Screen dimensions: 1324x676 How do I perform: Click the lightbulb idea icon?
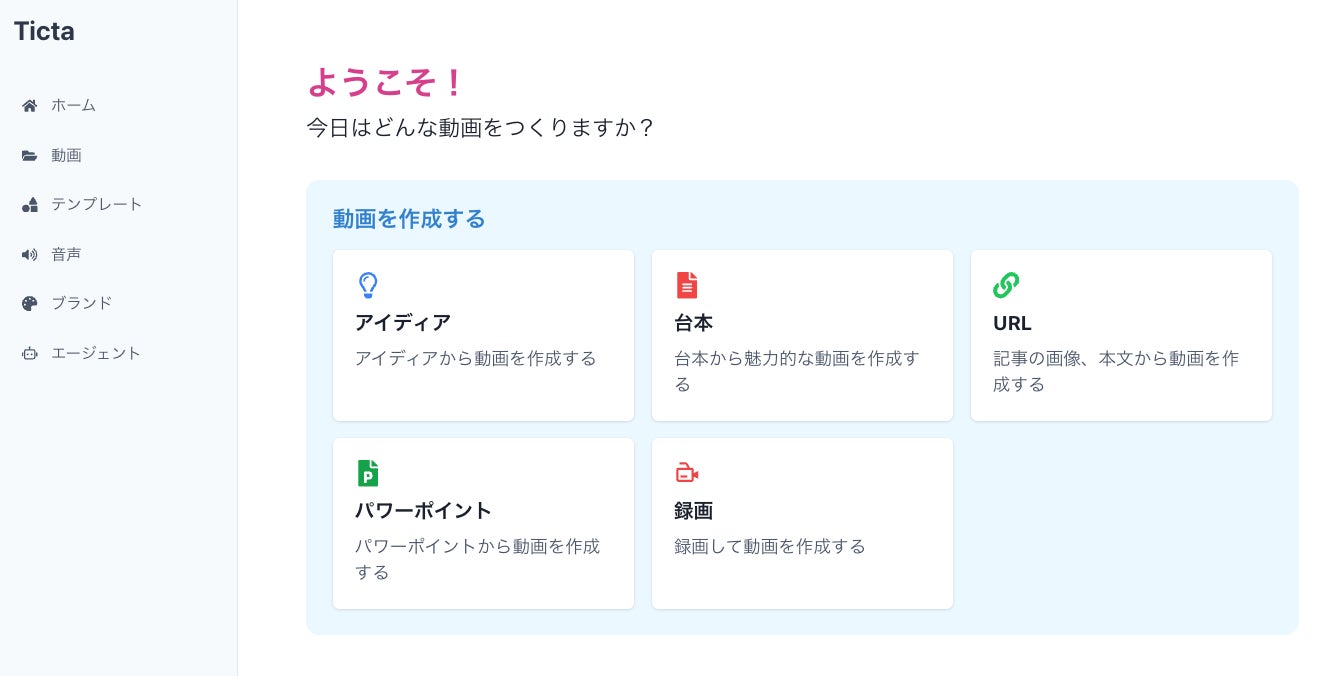[368, 285]
